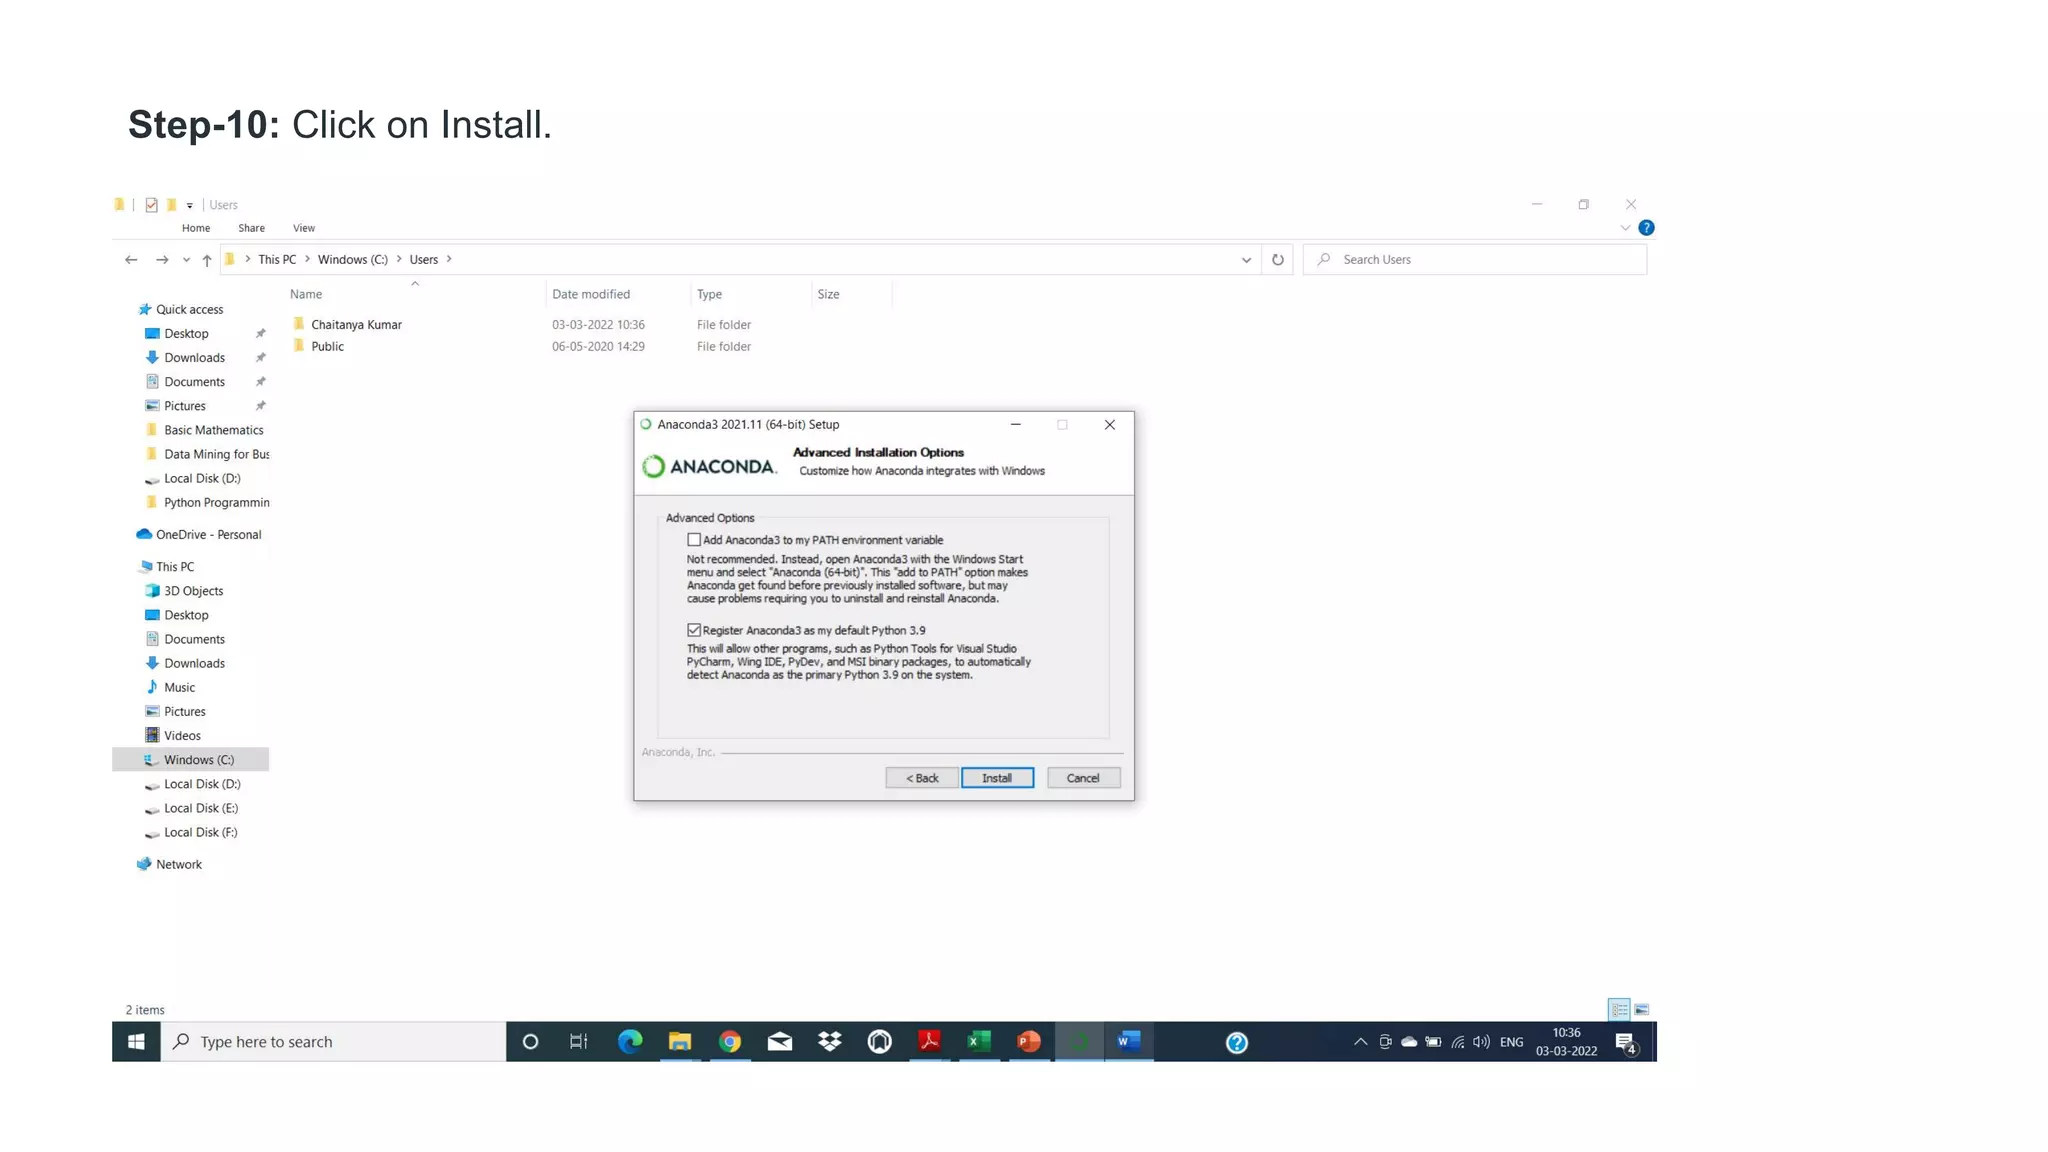2048x1152 pixels.
Task: Open the Share ribbon tab
Action: (251, 228)
